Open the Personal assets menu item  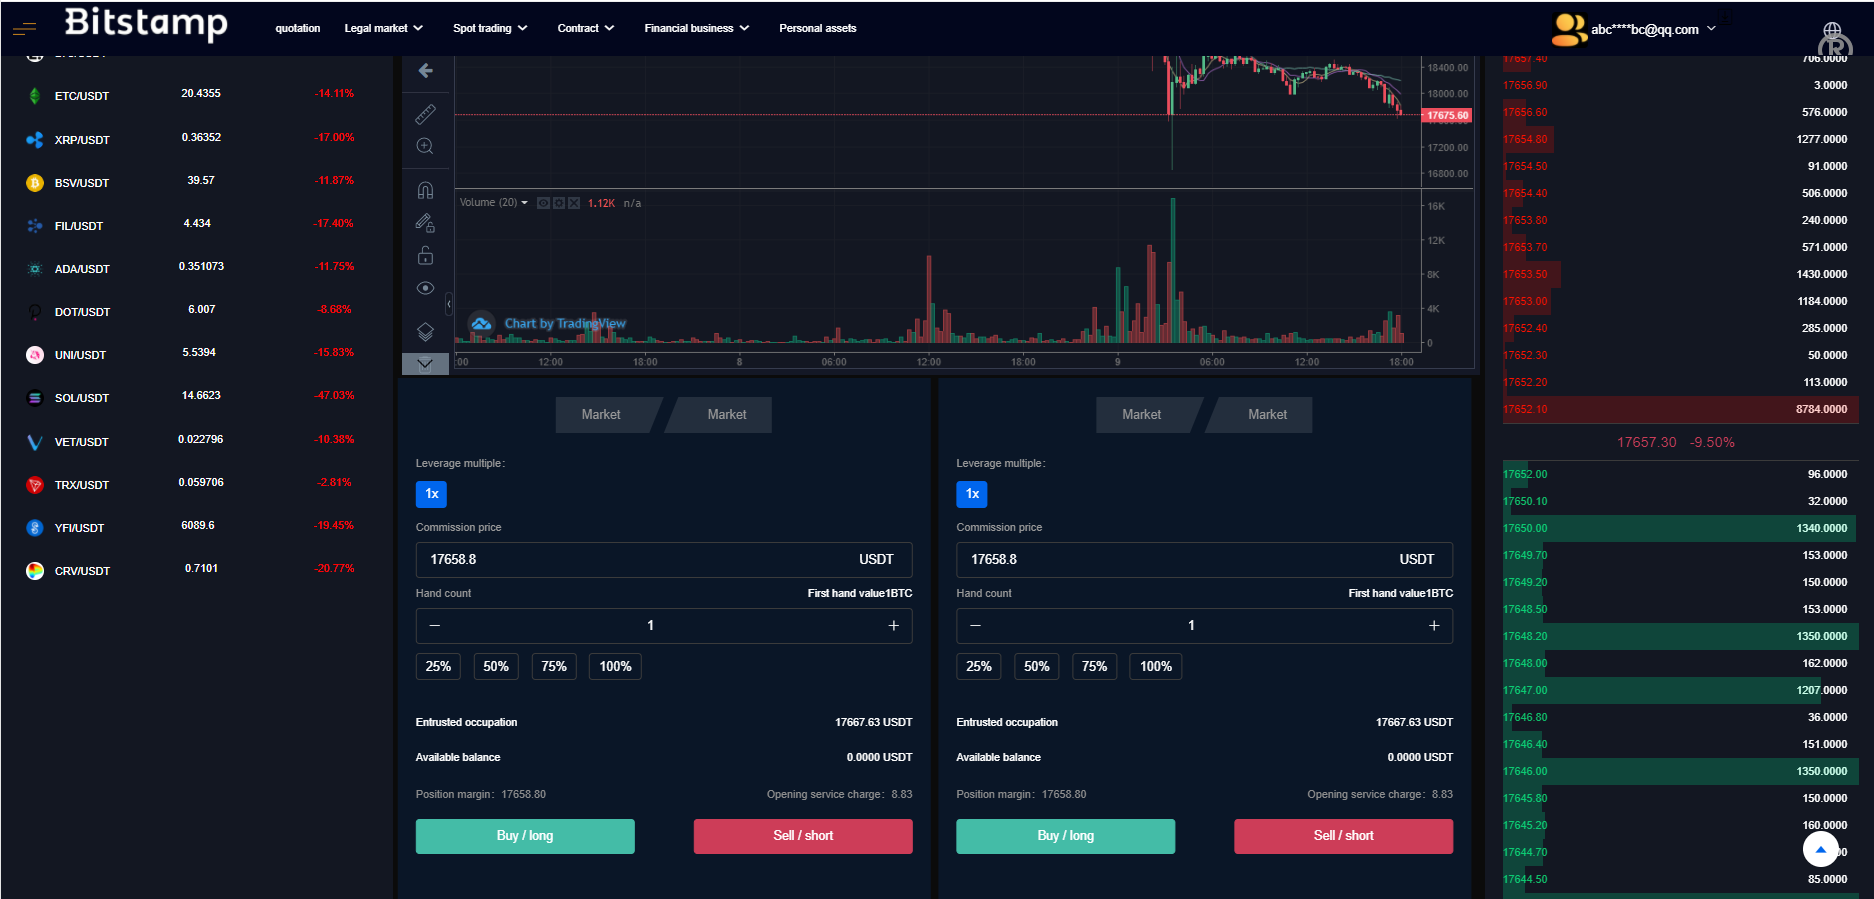pyautogui.click(x=817, y=28)
